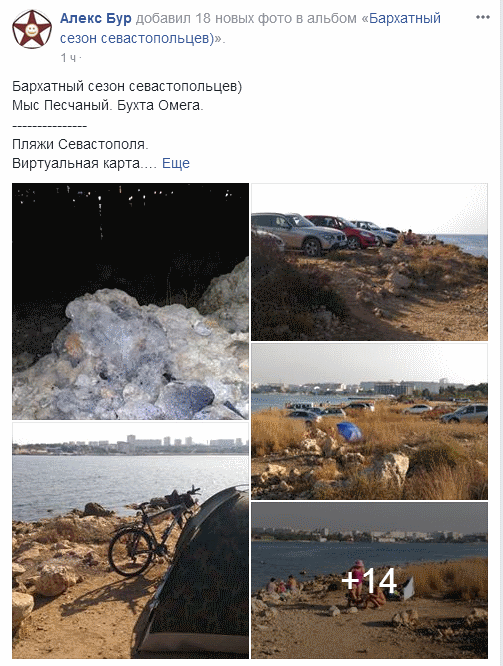Open the parked cars on cliff photo
503x666 pixels.
pos(369,262)
